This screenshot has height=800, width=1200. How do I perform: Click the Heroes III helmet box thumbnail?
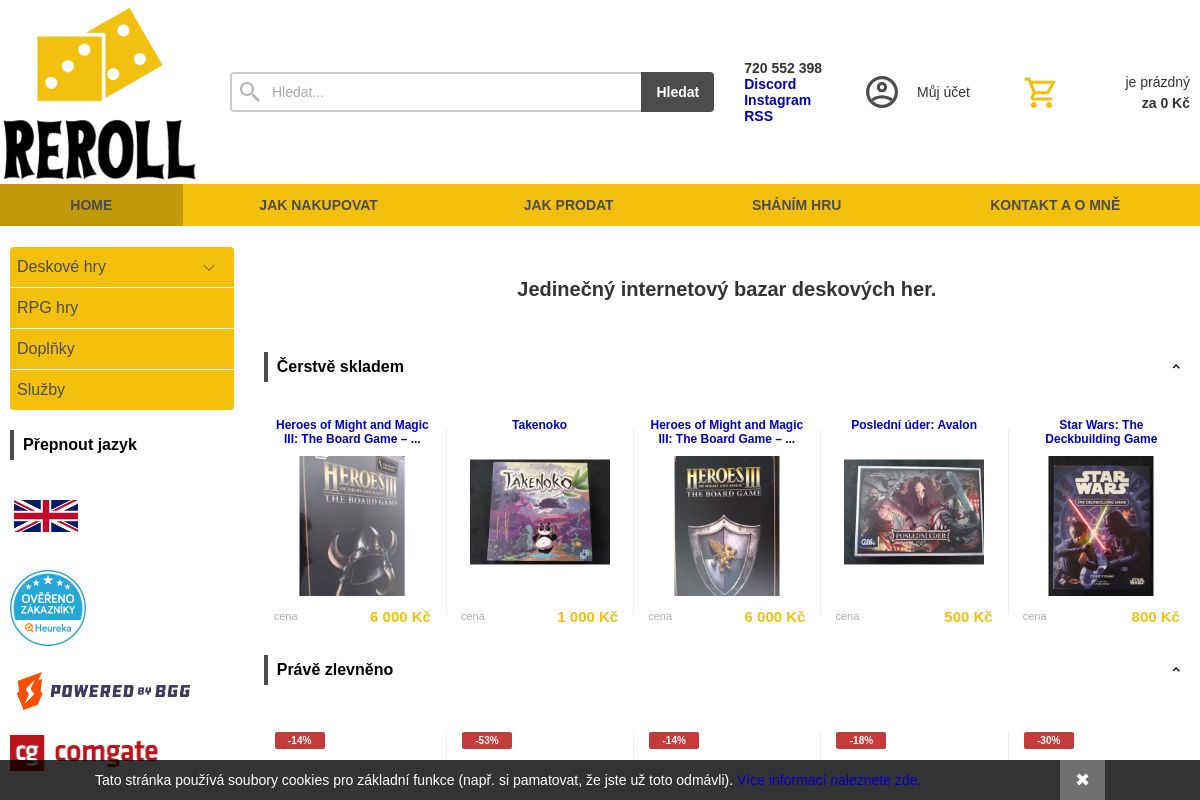pos(352,526)
